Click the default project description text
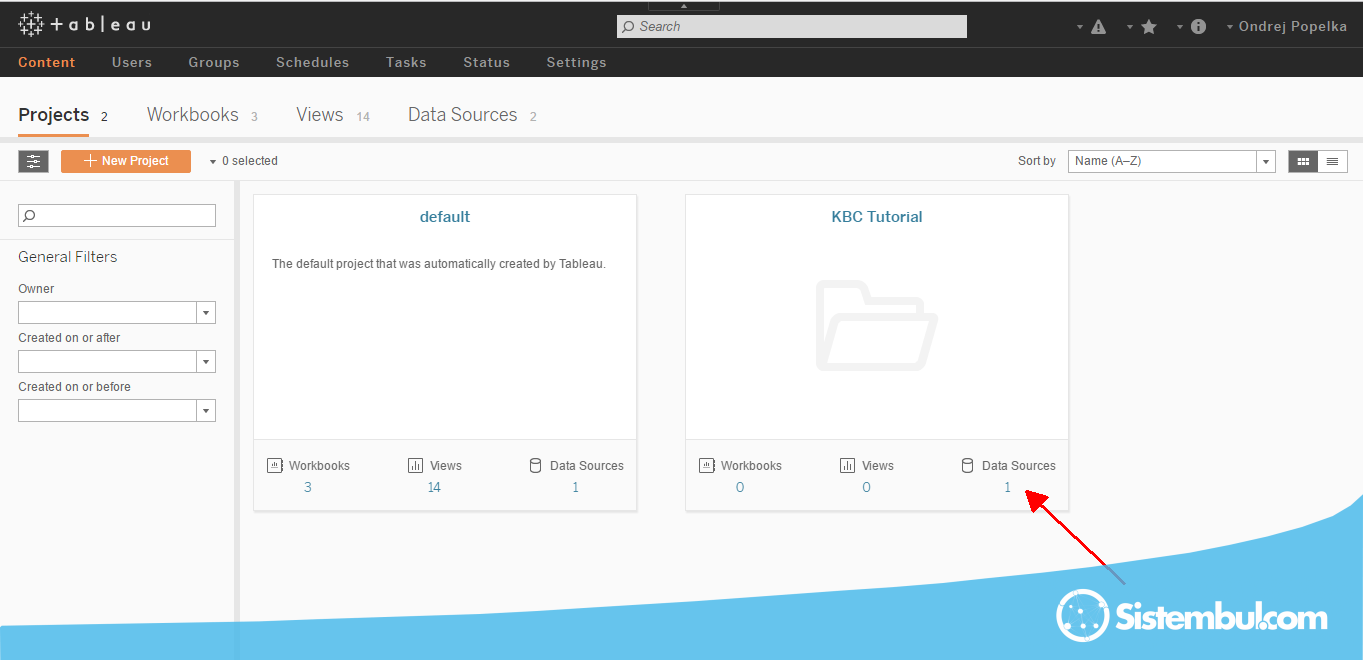The image size is (1363, 660). (439, 264)
